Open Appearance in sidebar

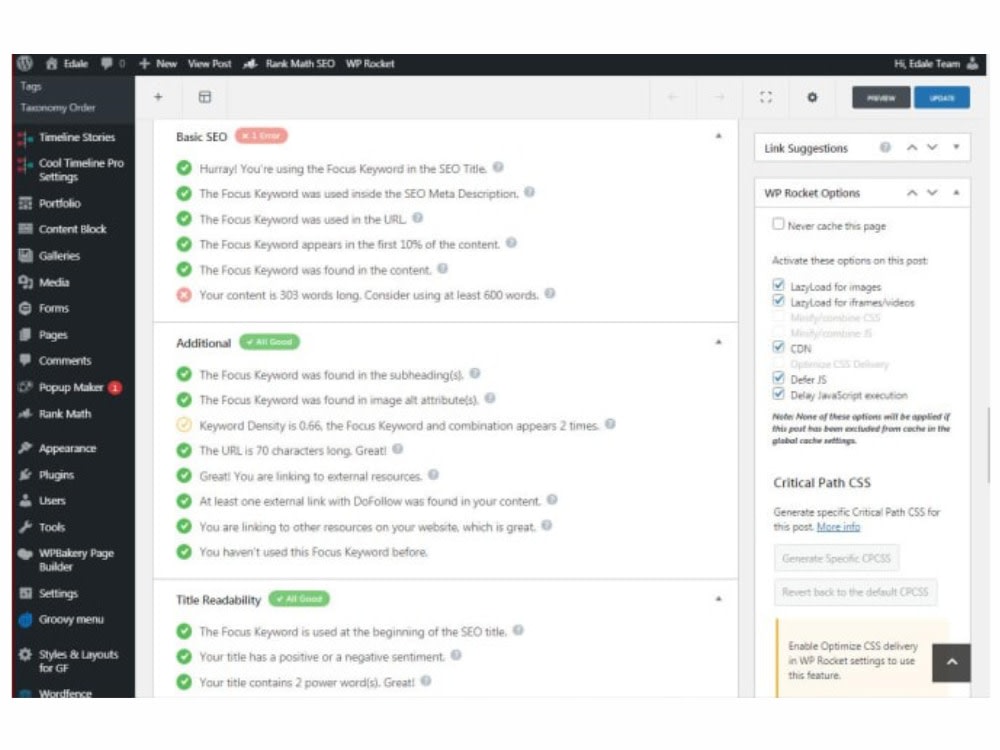coord(67,448)
